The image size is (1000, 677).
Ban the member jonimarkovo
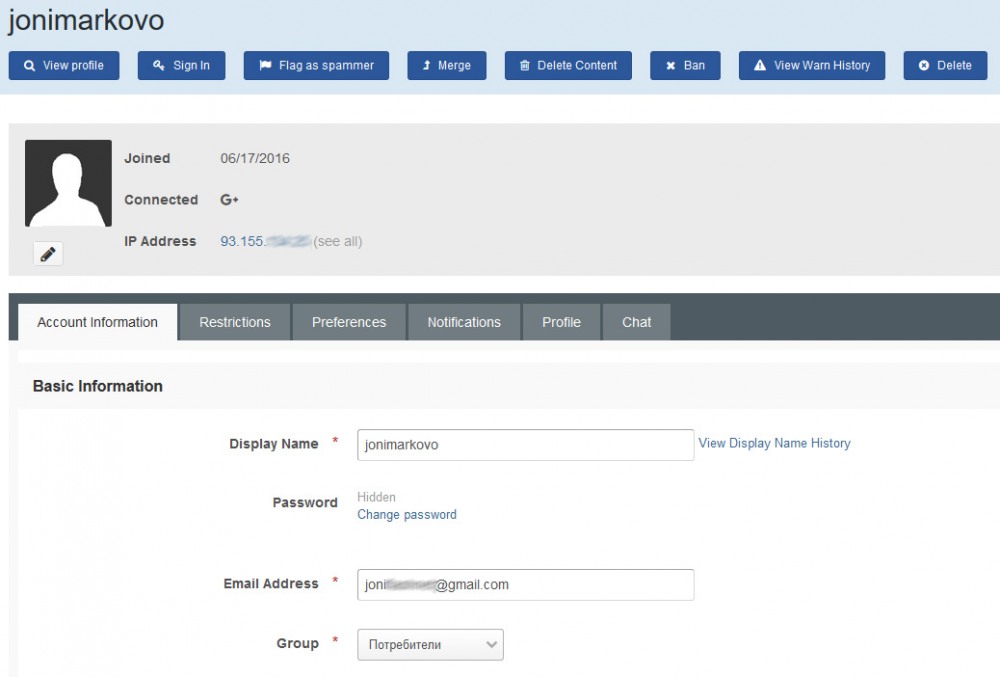click(685, 66)
